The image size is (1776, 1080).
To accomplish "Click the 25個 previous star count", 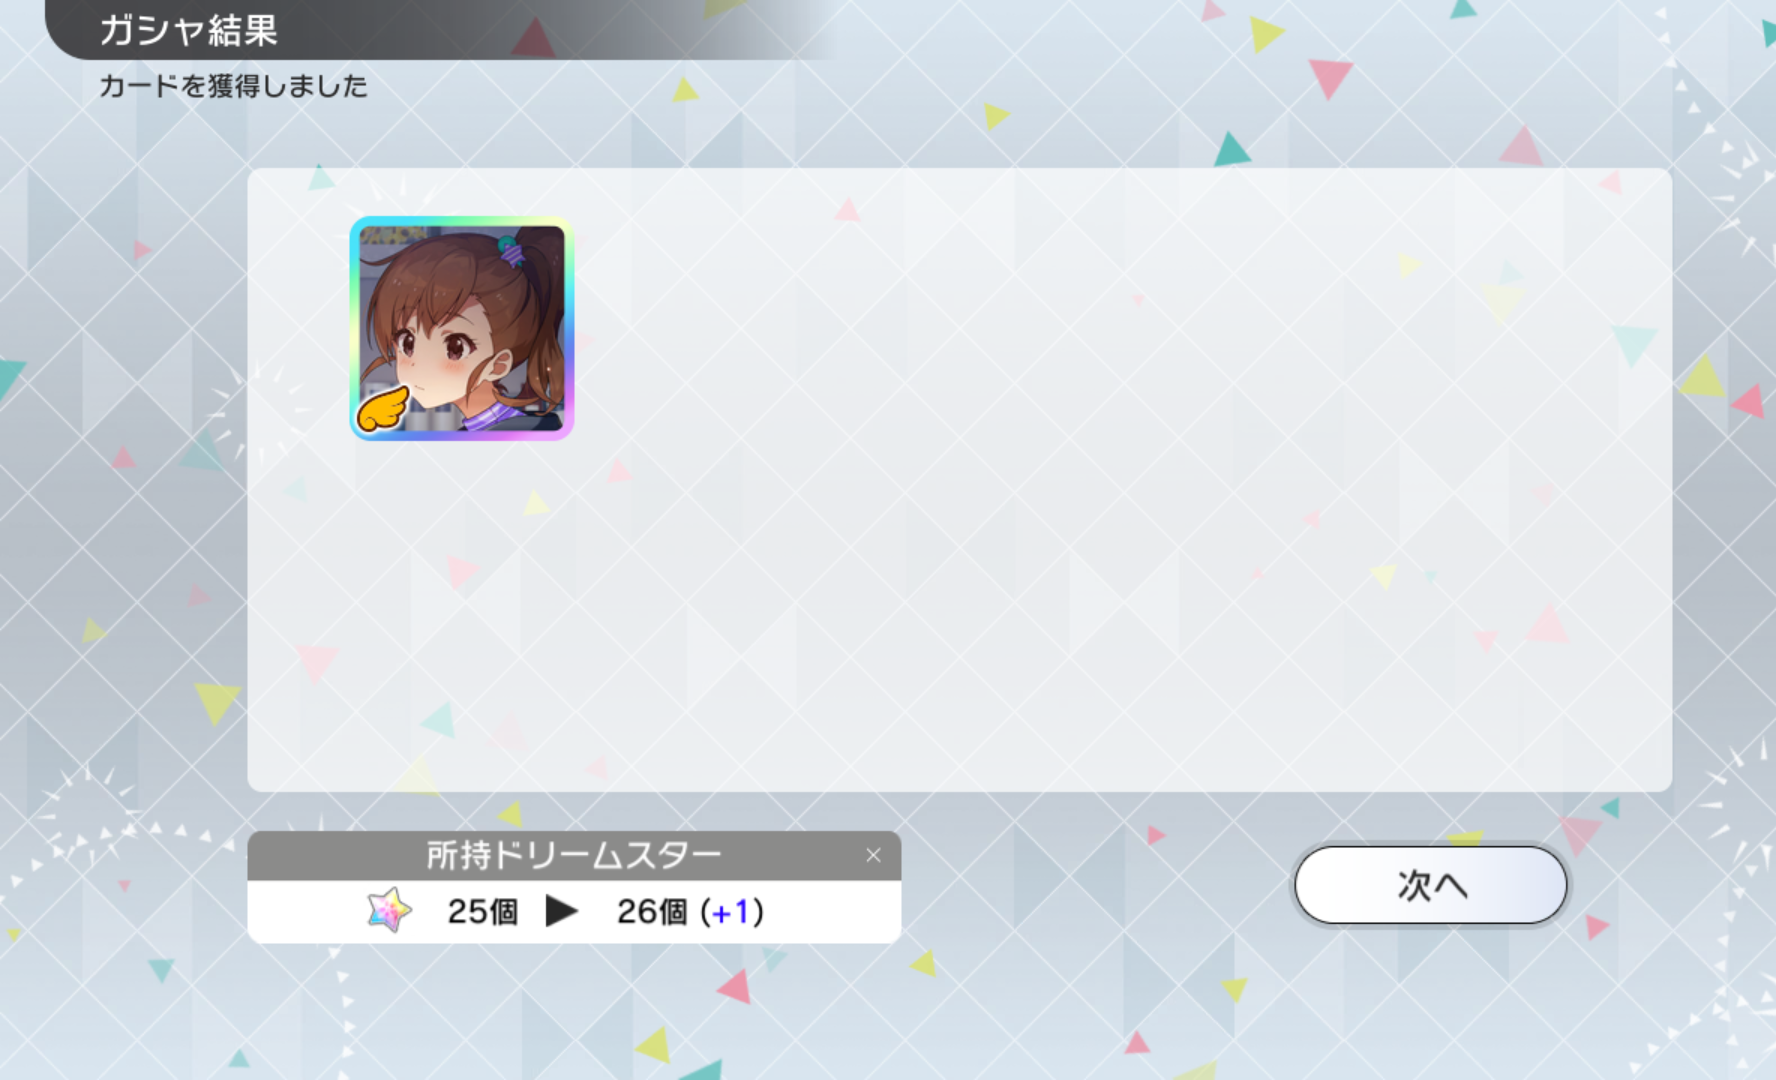I will click(x=483, y=911).
